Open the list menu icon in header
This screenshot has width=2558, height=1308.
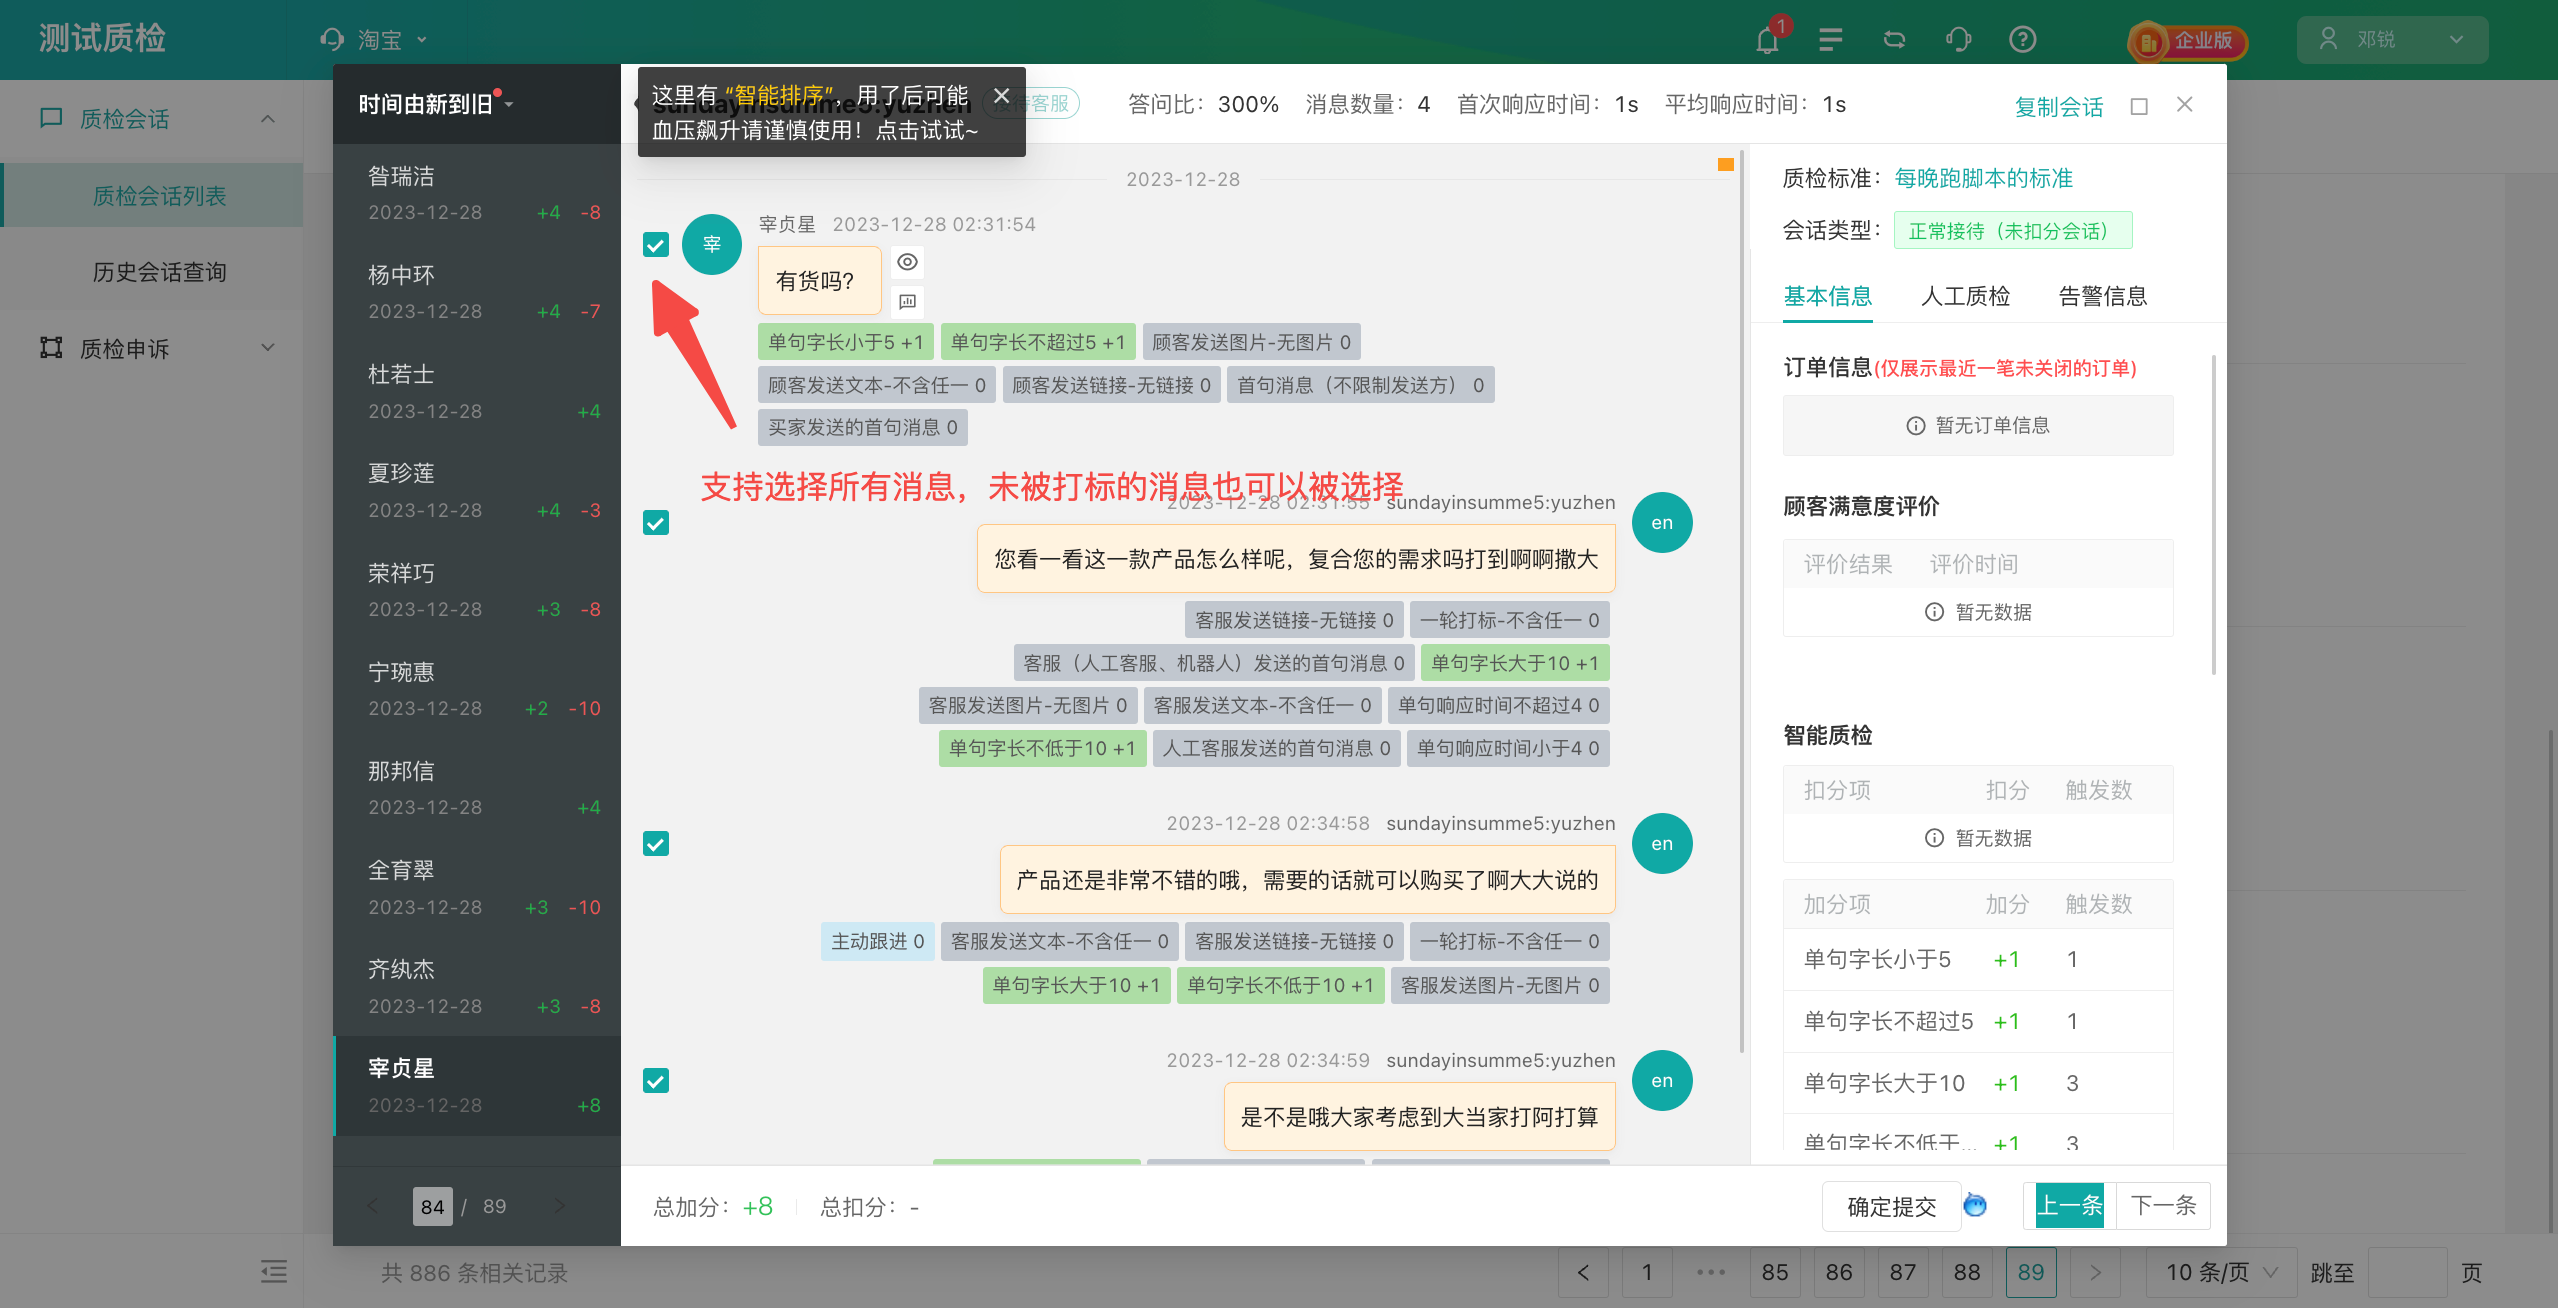click(x=1831, y=40)
